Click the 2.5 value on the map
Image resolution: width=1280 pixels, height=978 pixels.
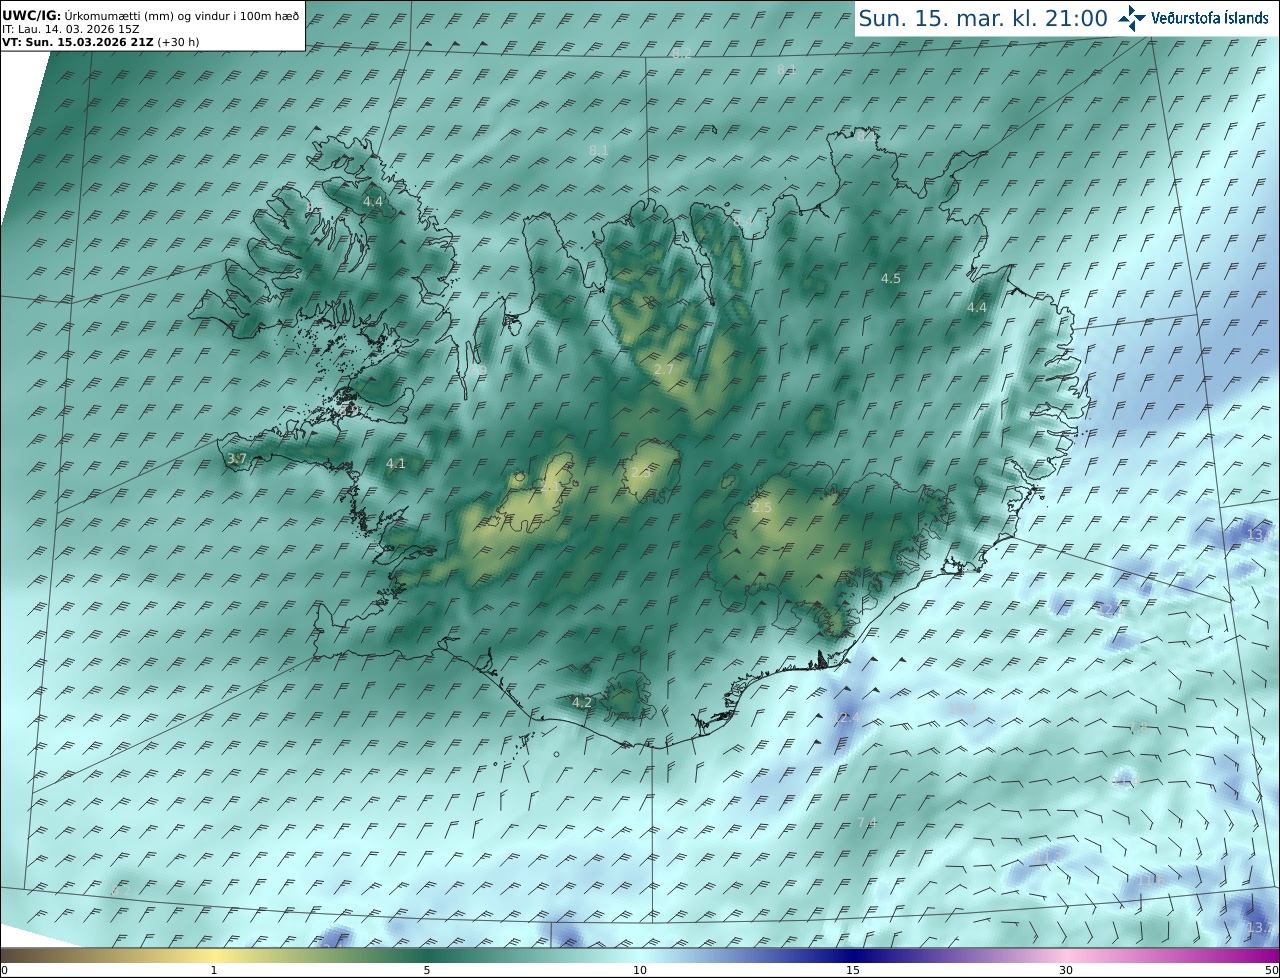tap(762, 508)
